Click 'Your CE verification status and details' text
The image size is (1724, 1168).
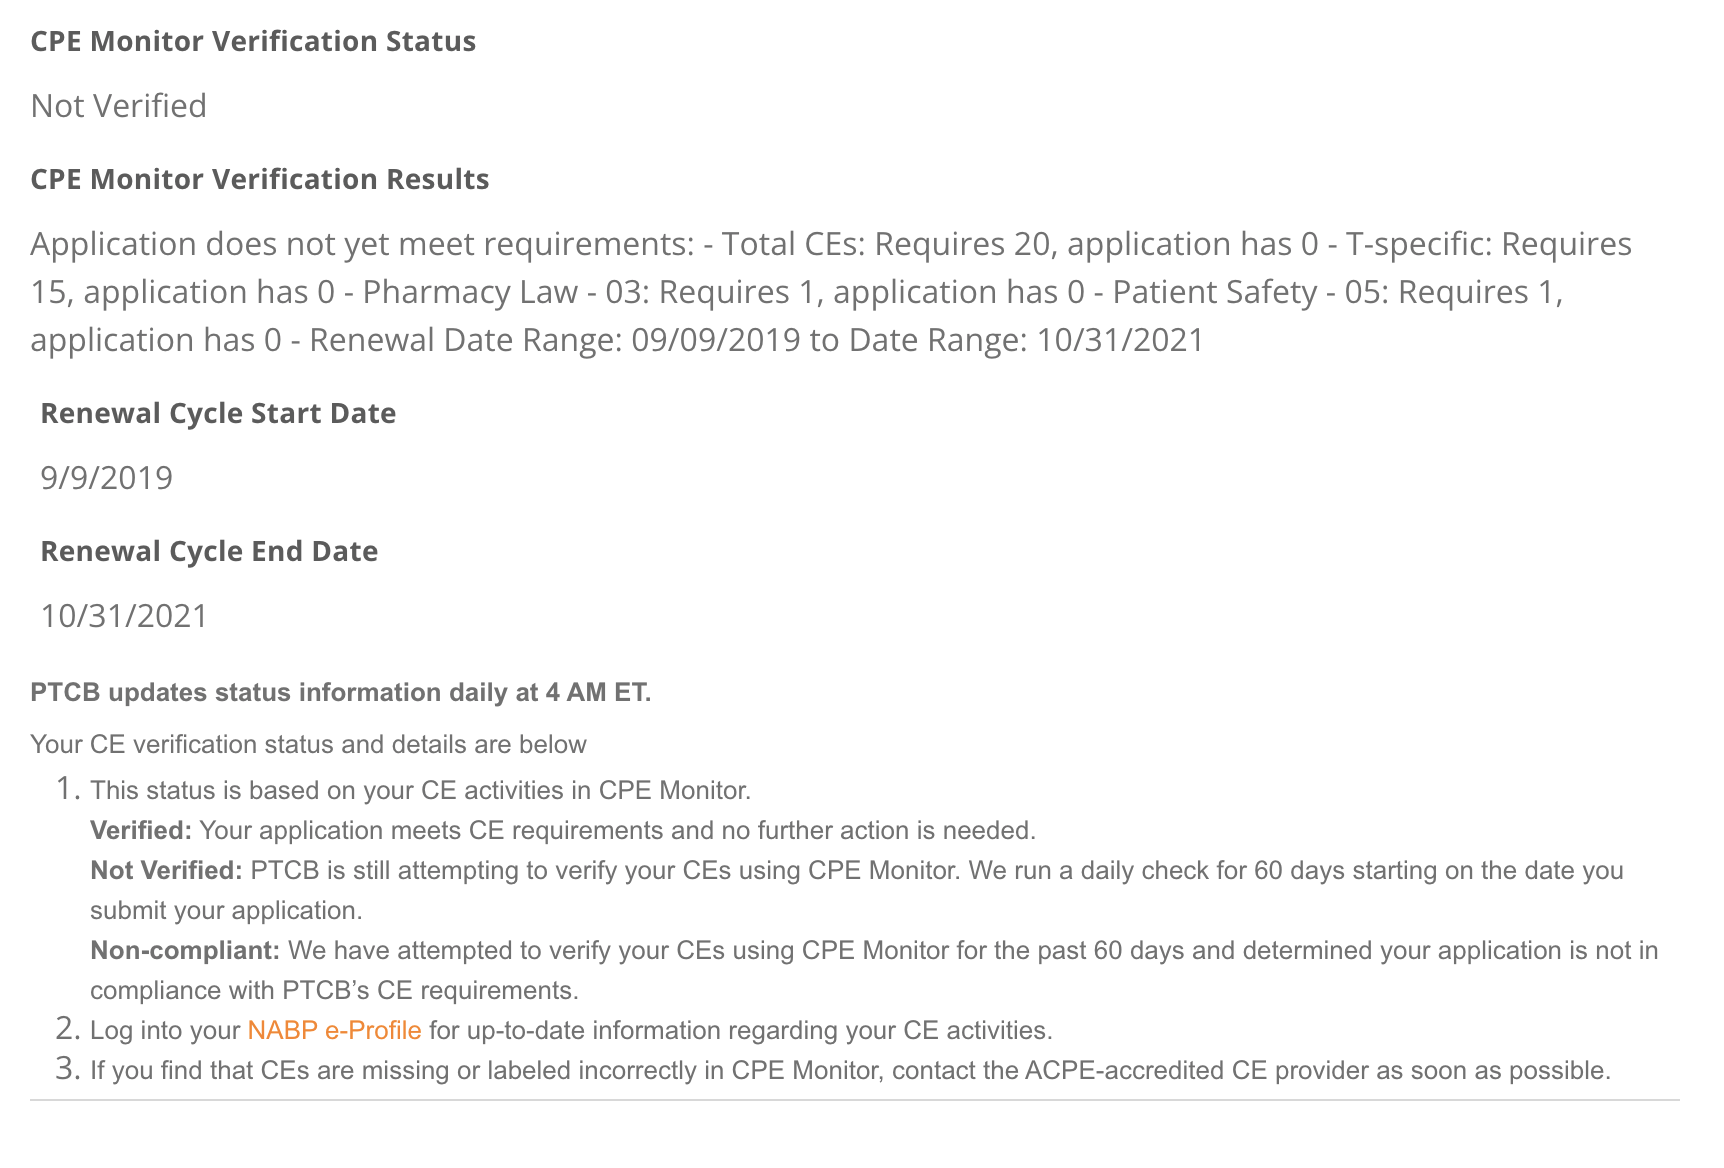[308, 745]
